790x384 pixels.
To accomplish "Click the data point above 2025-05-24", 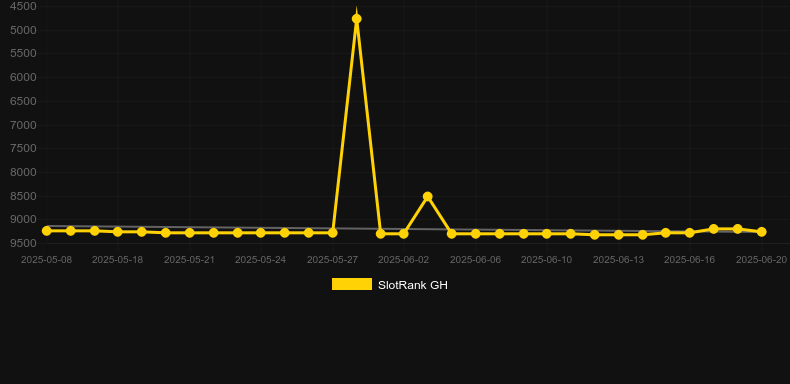I will point(260,233).
